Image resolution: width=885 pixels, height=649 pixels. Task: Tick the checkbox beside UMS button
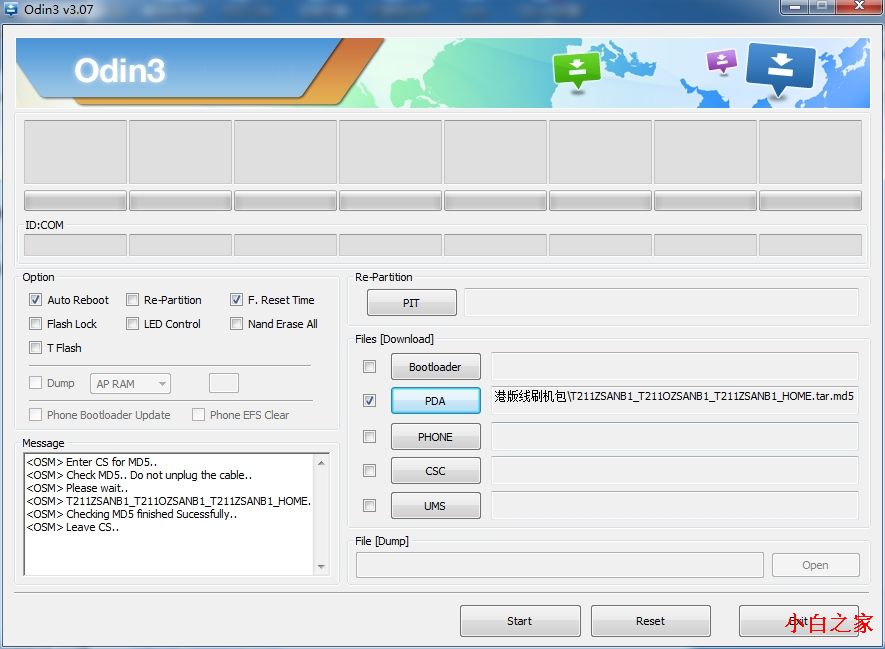(370, 505)
